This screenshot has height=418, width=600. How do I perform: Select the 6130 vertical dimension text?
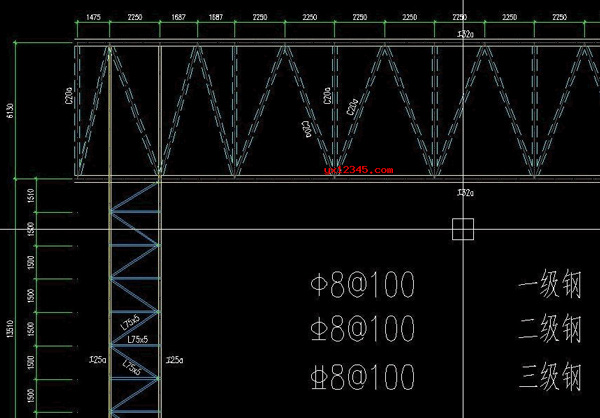click(10, 111)
